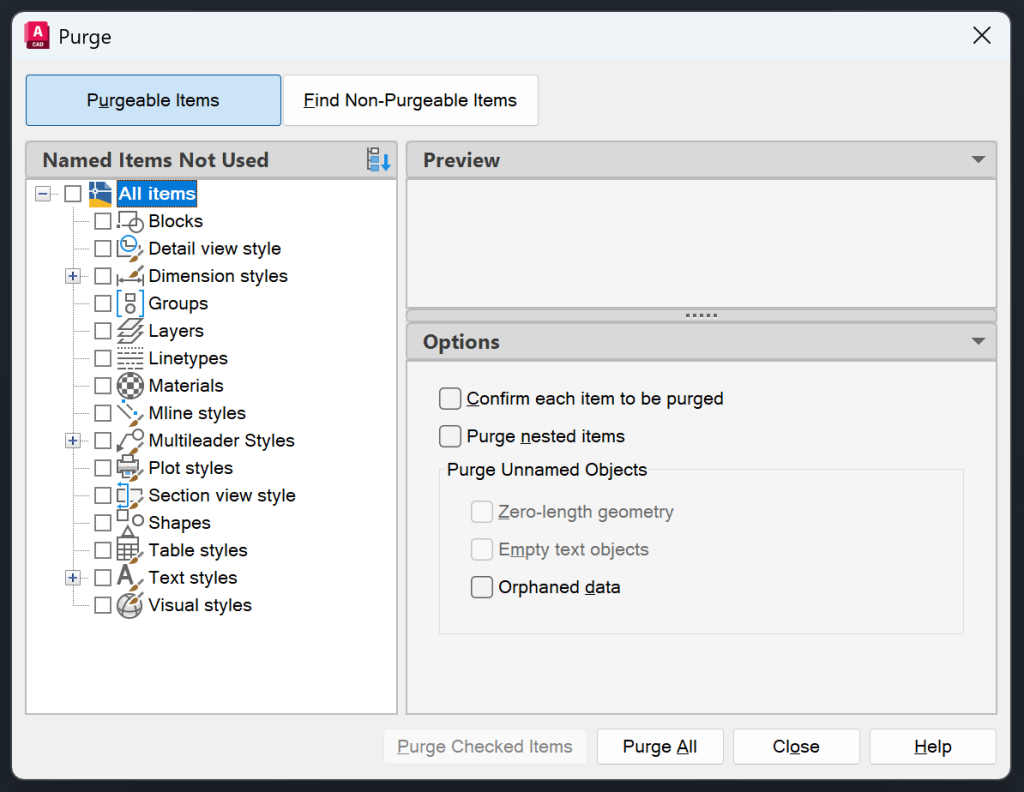
Task: Click the Mline styles icon
Action: pos(129,412)
